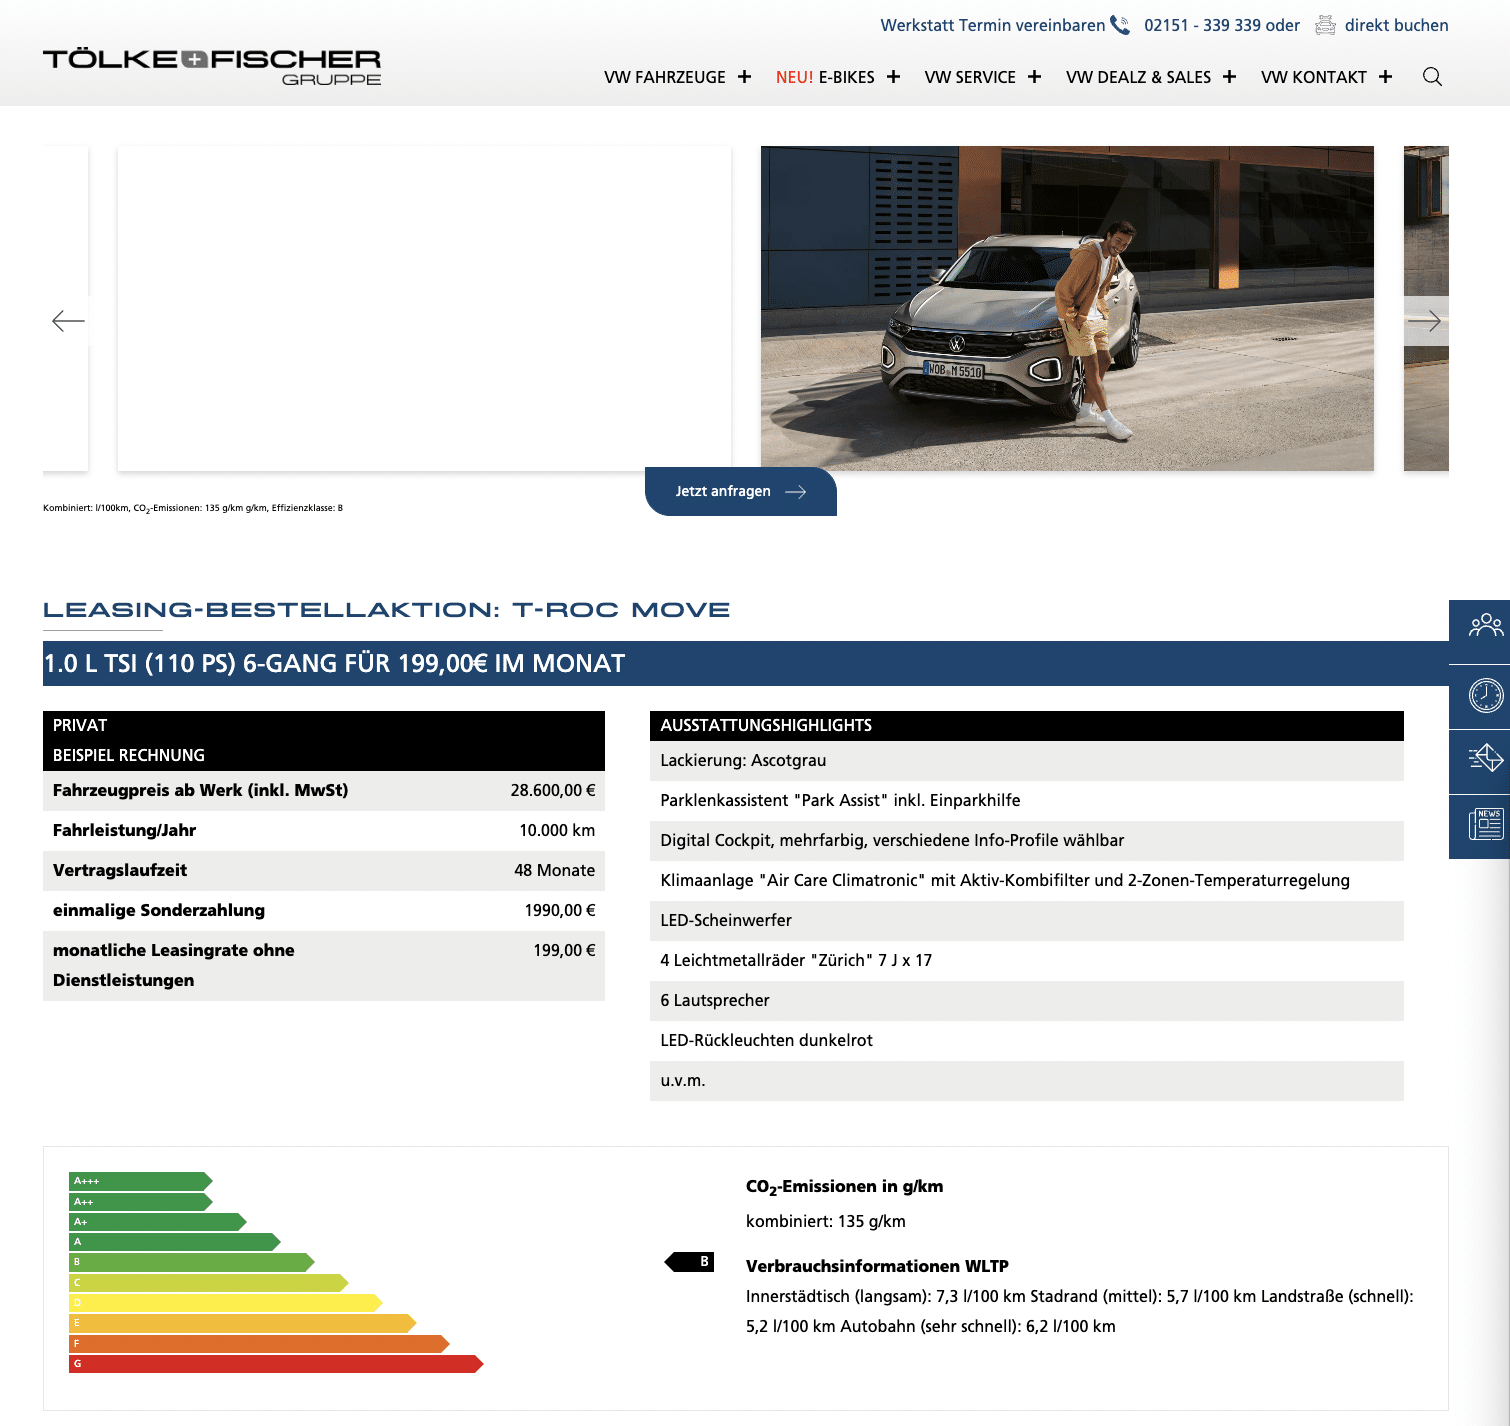Click the Kombiniert emissions footnote under slider
The image size is (1510, 1426).
pyautogui.click(x=193, y=508)
